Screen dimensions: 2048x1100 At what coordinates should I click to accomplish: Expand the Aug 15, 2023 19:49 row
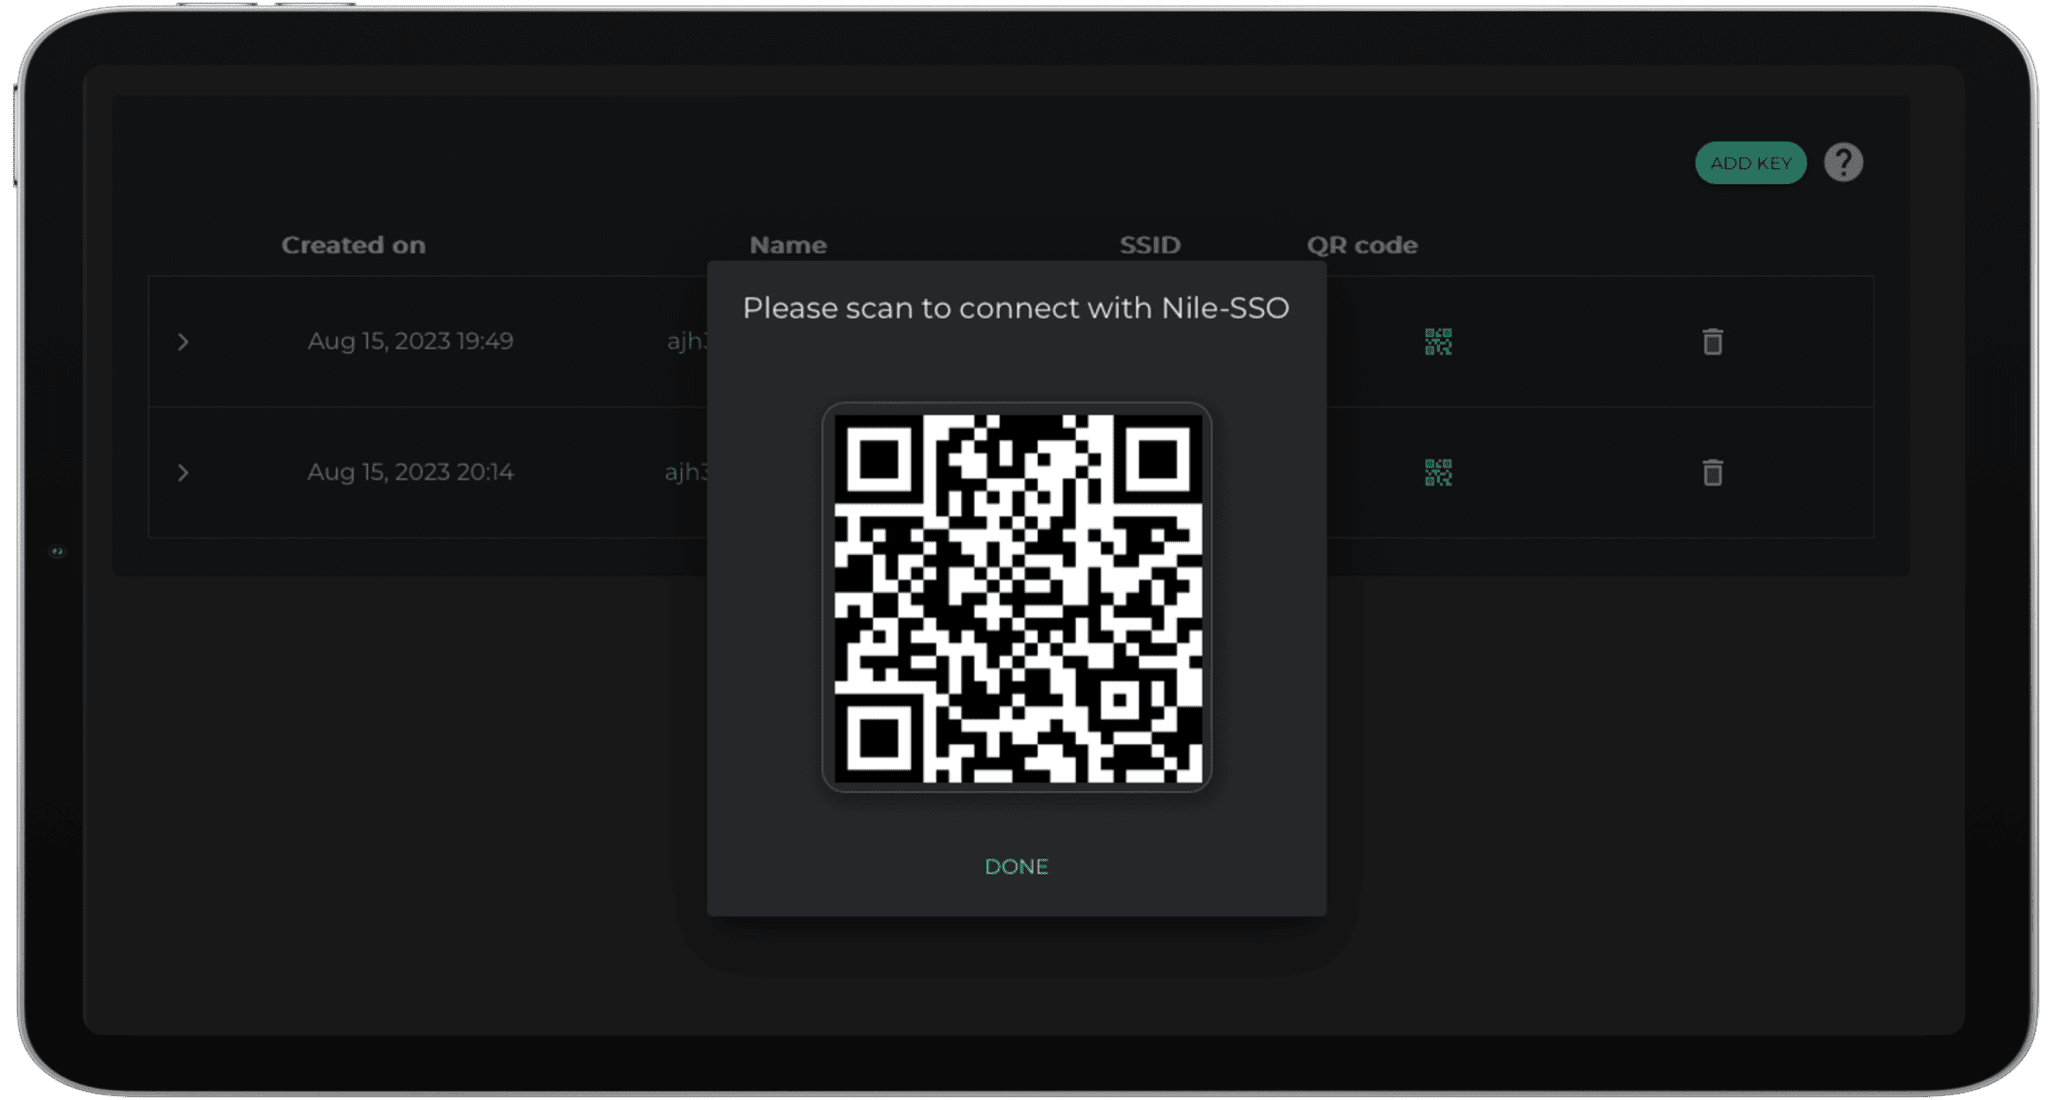coord(183,342)
